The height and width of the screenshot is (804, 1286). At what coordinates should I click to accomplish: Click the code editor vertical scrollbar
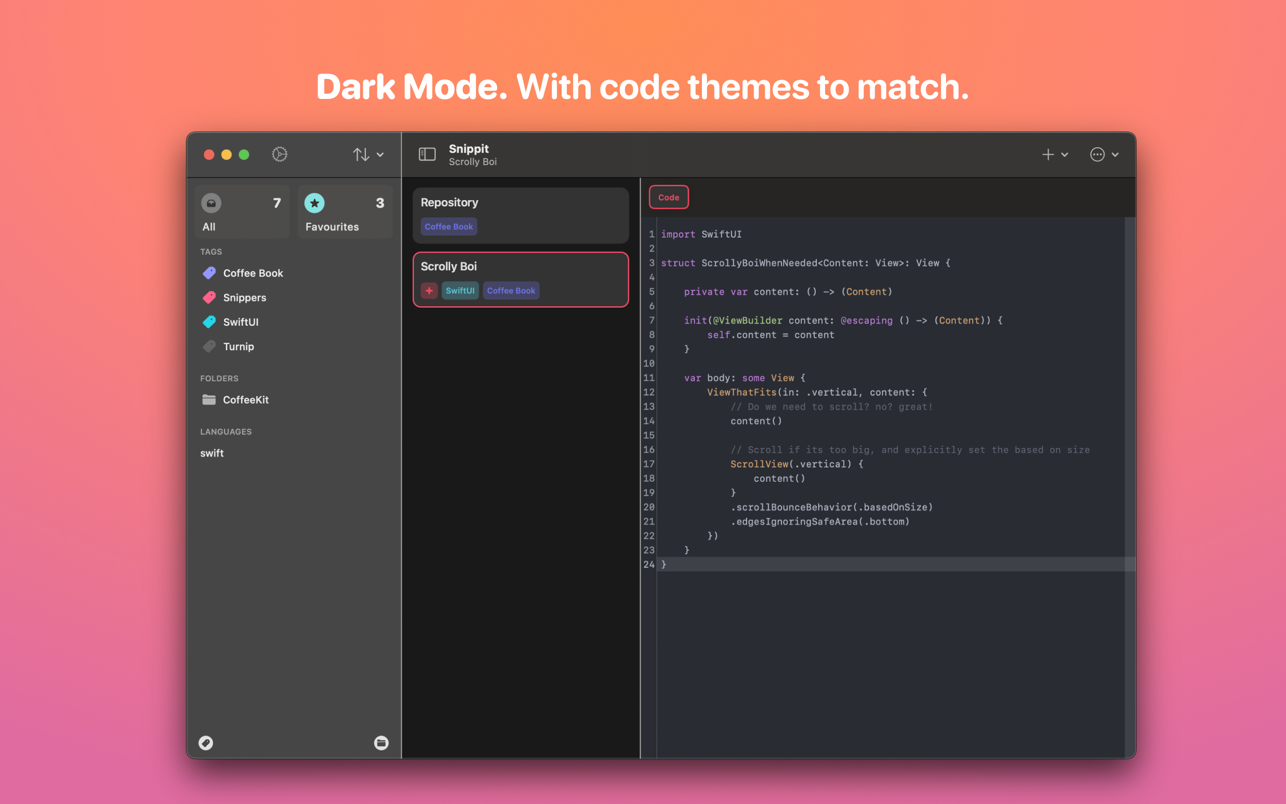(1130, 487)
